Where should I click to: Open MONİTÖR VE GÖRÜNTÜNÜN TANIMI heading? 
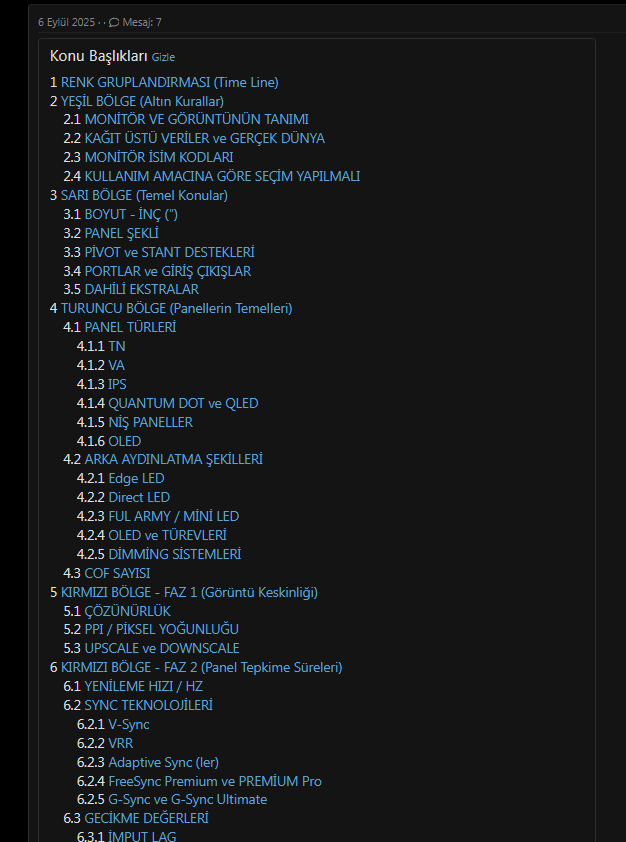[196, 119]
